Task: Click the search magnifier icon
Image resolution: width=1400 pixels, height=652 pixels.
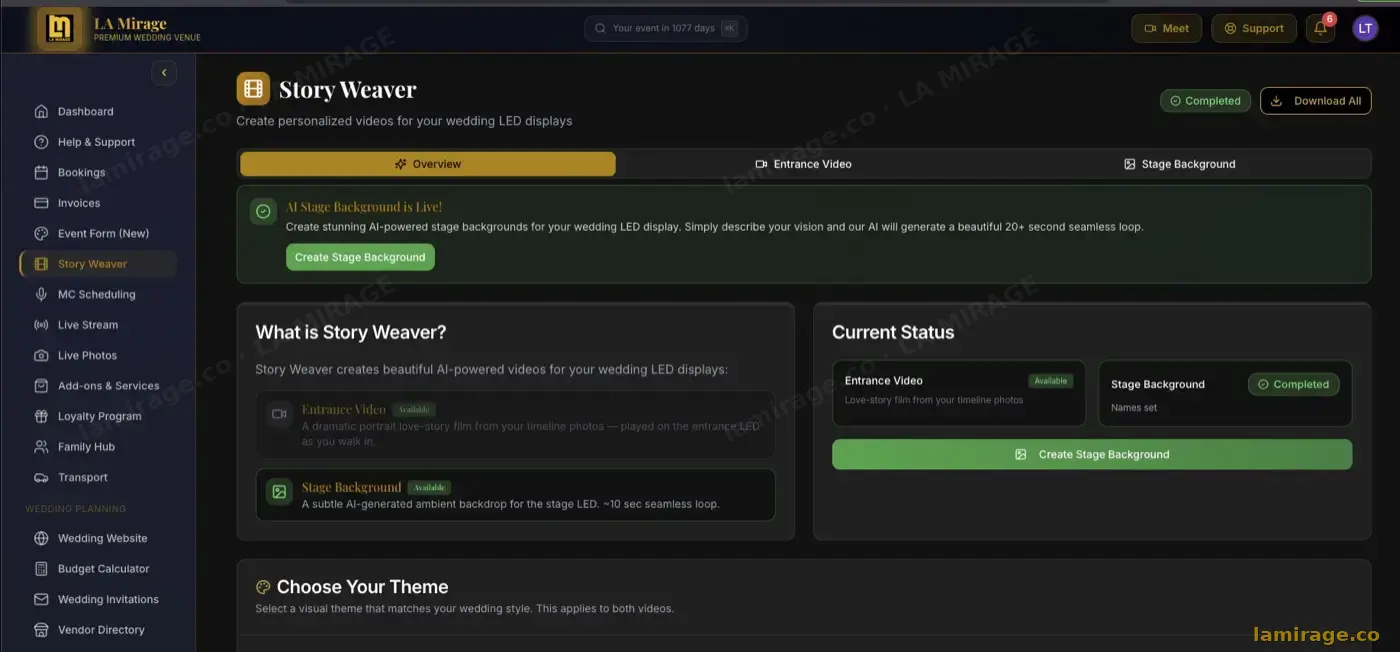Action: tap(600, 28)
